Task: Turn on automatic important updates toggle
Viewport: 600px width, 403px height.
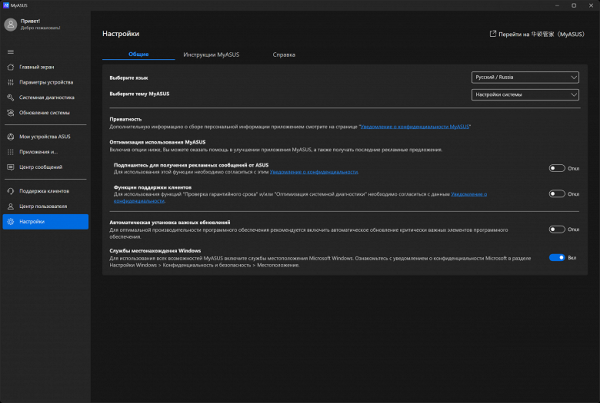Action: [556, 229]
